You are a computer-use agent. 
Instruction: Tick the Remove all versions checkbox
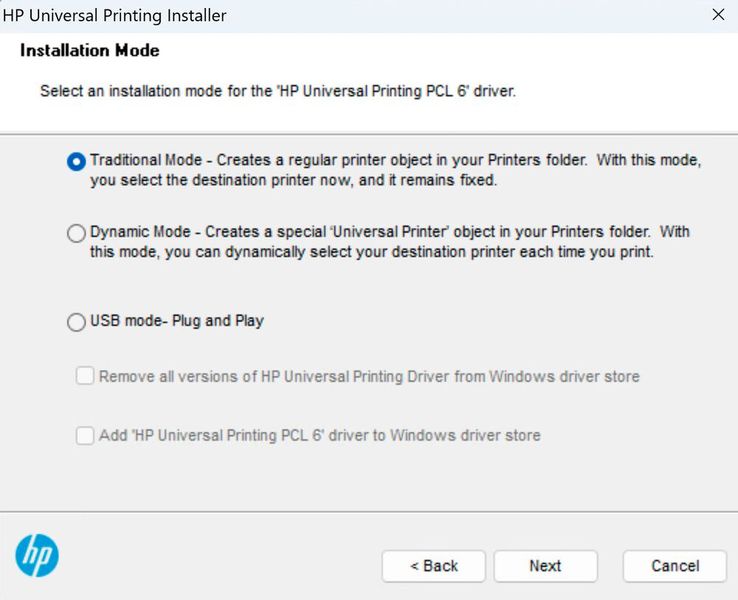pos(85,377)
